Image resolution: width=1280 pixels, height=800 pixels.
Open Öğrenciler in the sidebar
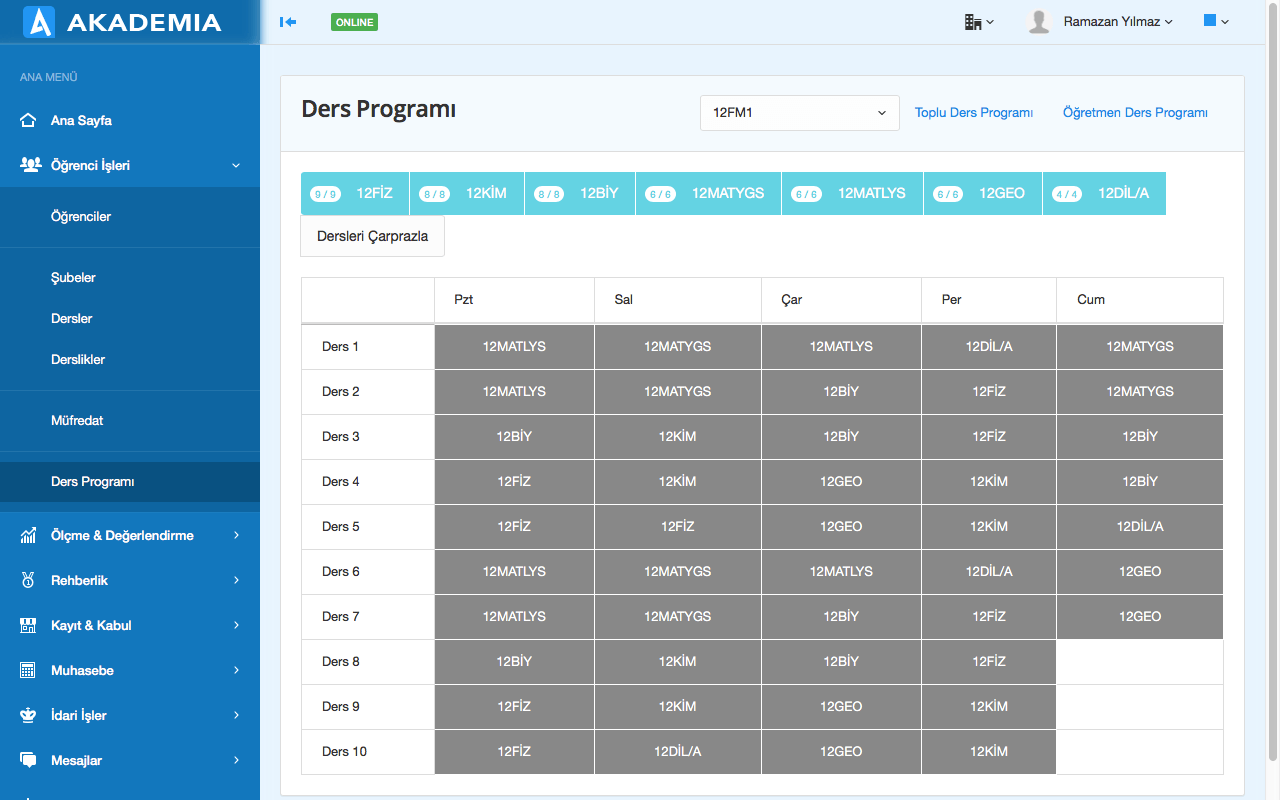click(81, 216)
